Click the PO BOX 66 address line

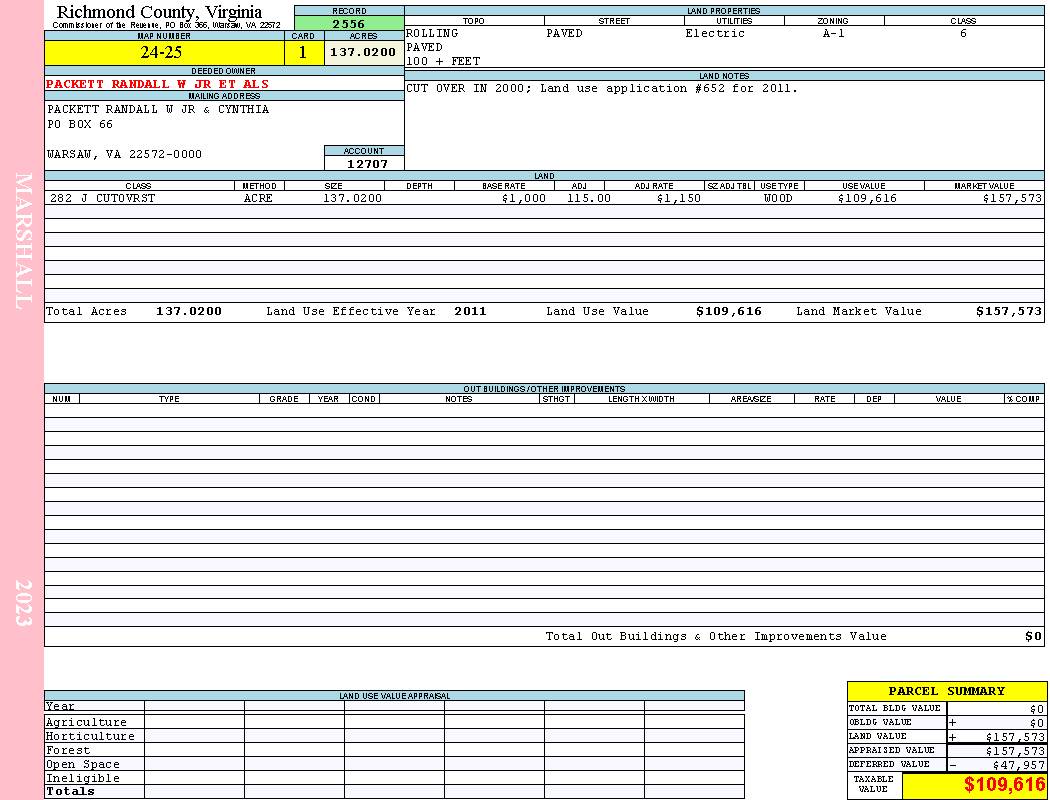click(80, 125)
